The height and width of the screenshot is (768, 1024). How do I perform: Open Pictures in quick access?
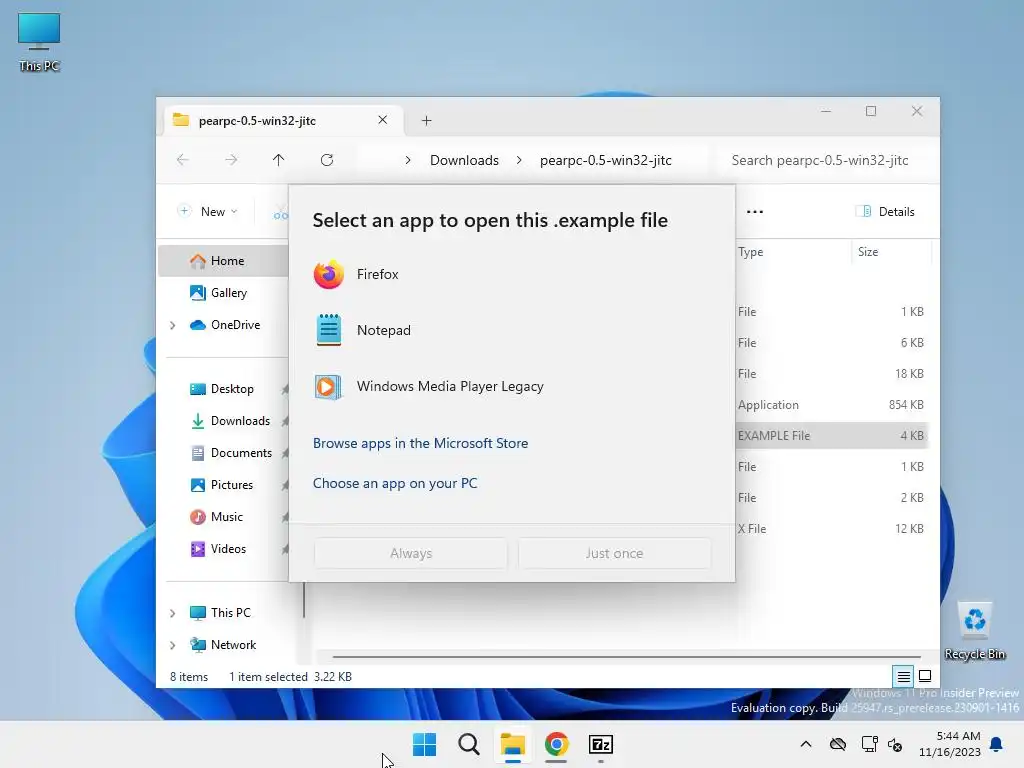tap(223, 485)
